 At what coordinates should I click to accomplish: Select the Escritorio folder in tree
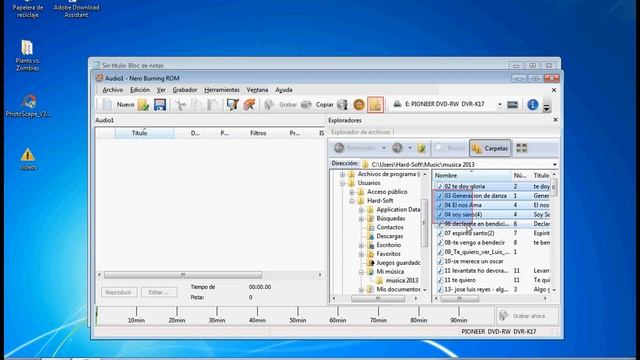coord(388,245)
